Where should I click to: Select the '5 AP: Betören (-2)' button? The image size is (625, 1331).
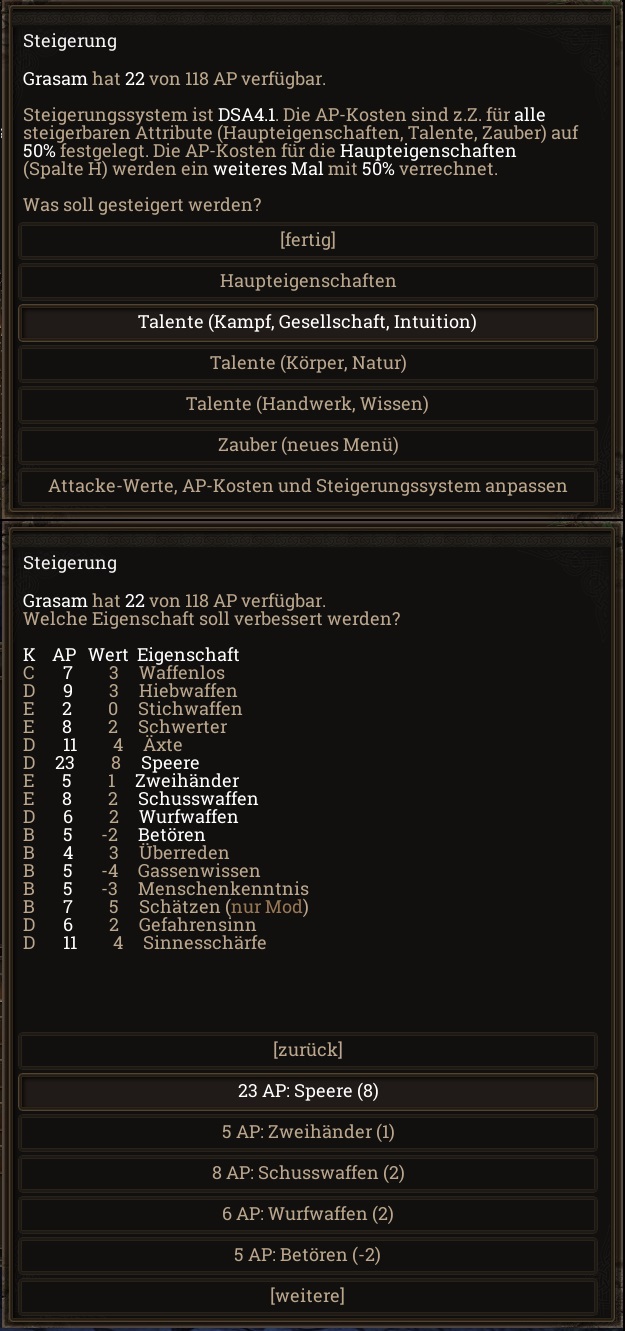pos(308,1255)
